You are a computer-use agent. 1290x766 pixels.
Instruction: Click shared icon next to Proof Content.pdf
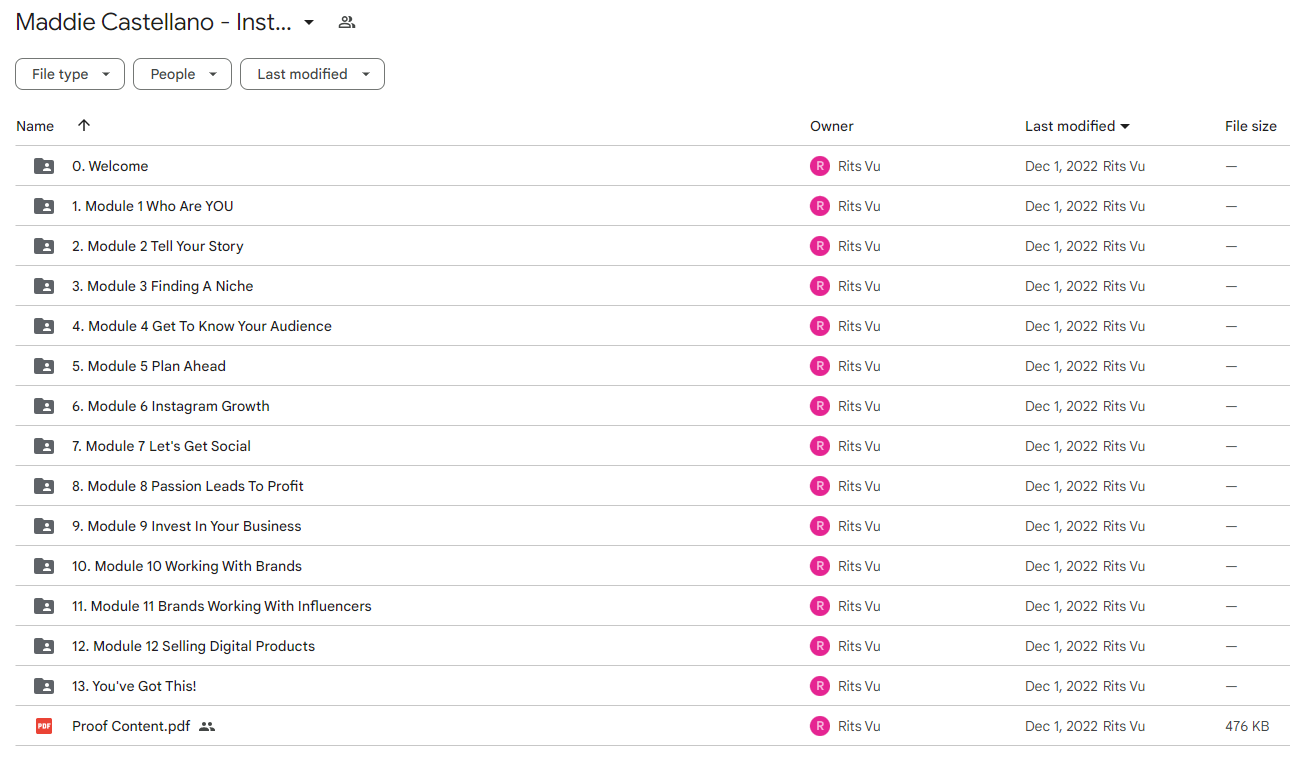click(x=207, y=726)
